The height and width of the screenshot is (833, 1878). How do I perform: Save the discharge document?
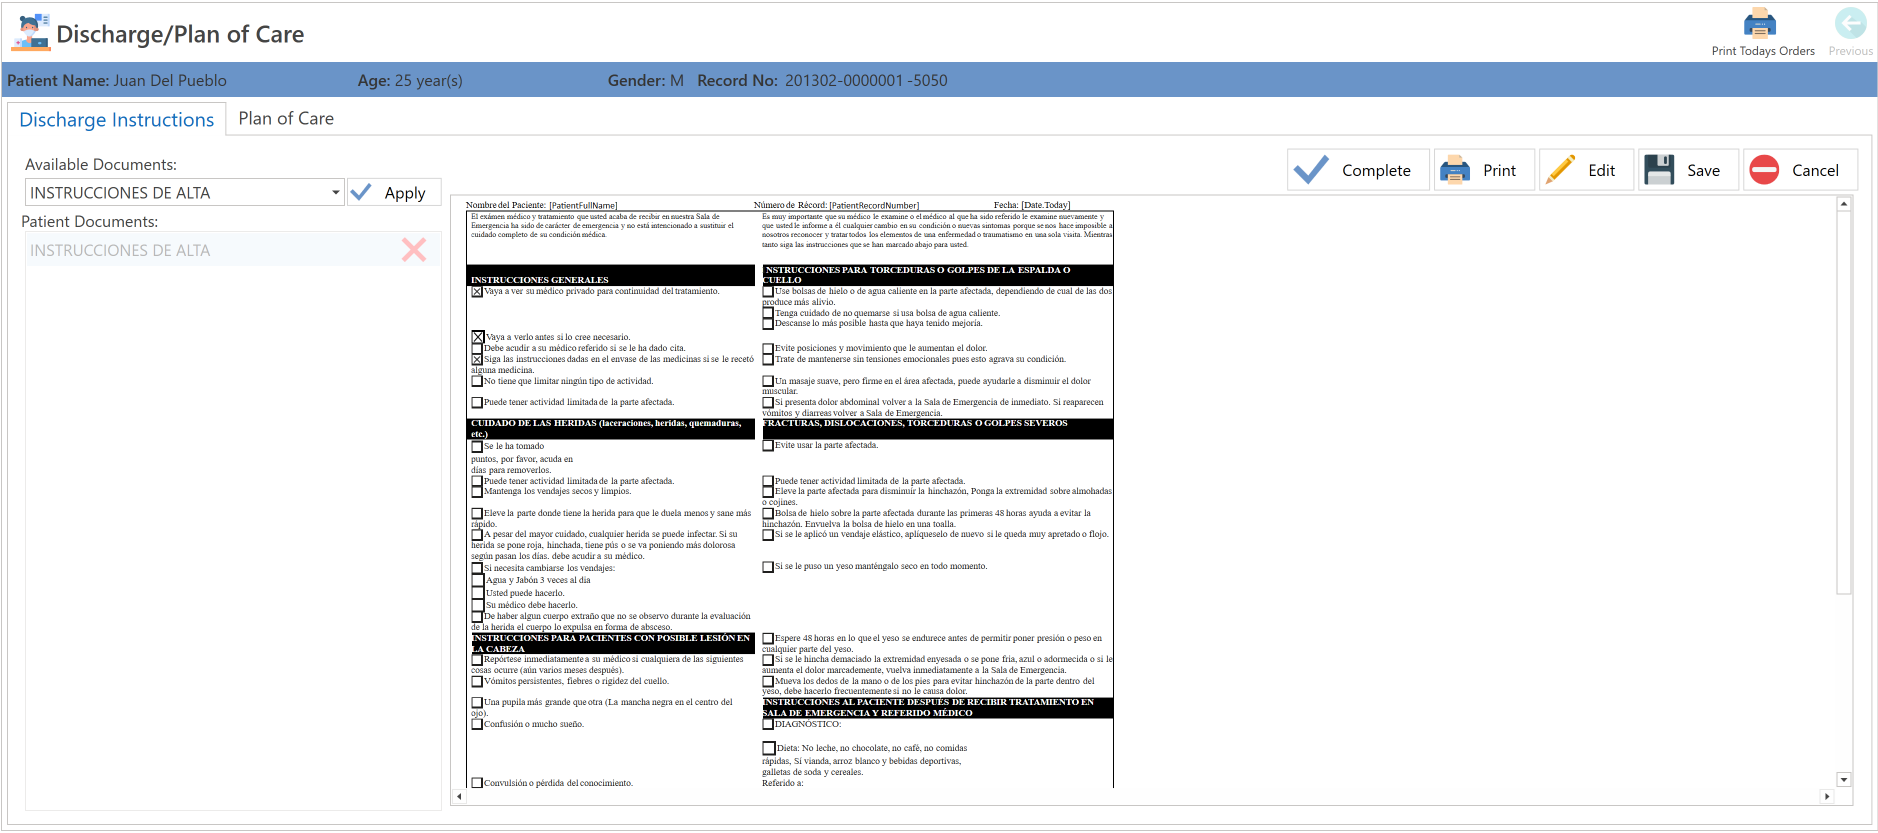tap(1689, 170)
